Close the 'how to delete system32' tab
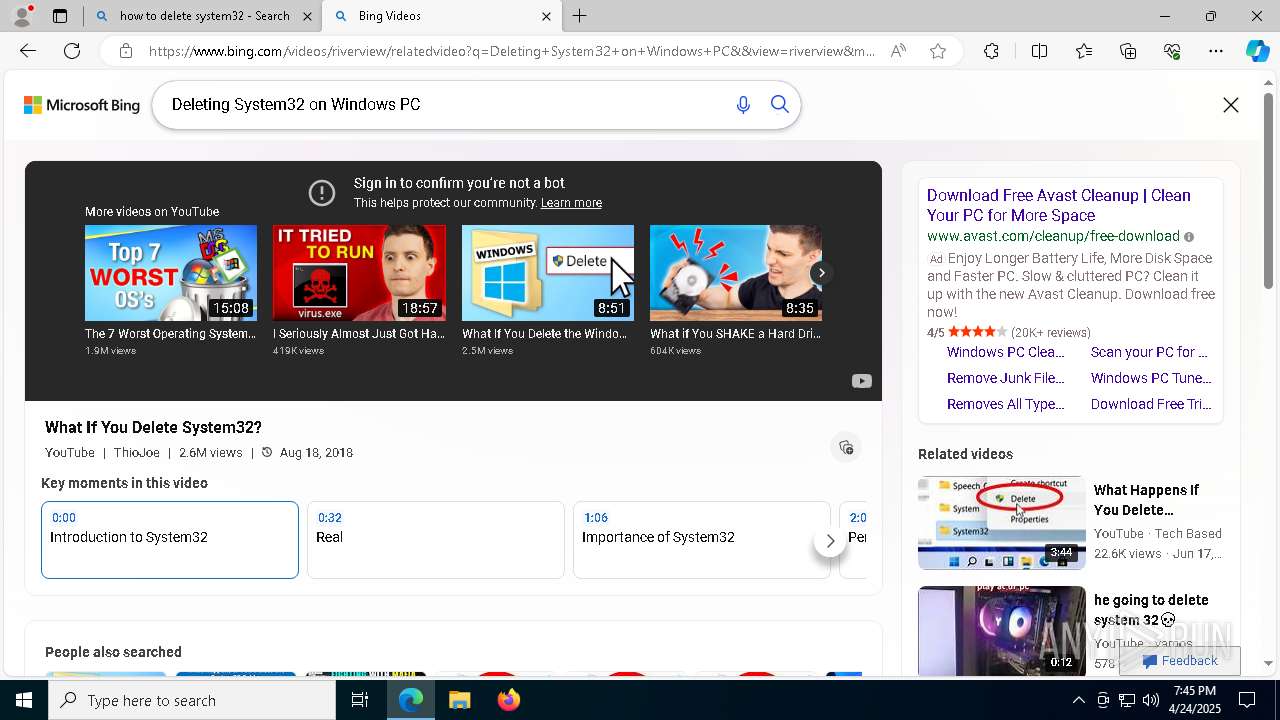The width and height of the screenshot is (1280, 720). [x=308, y=16]
